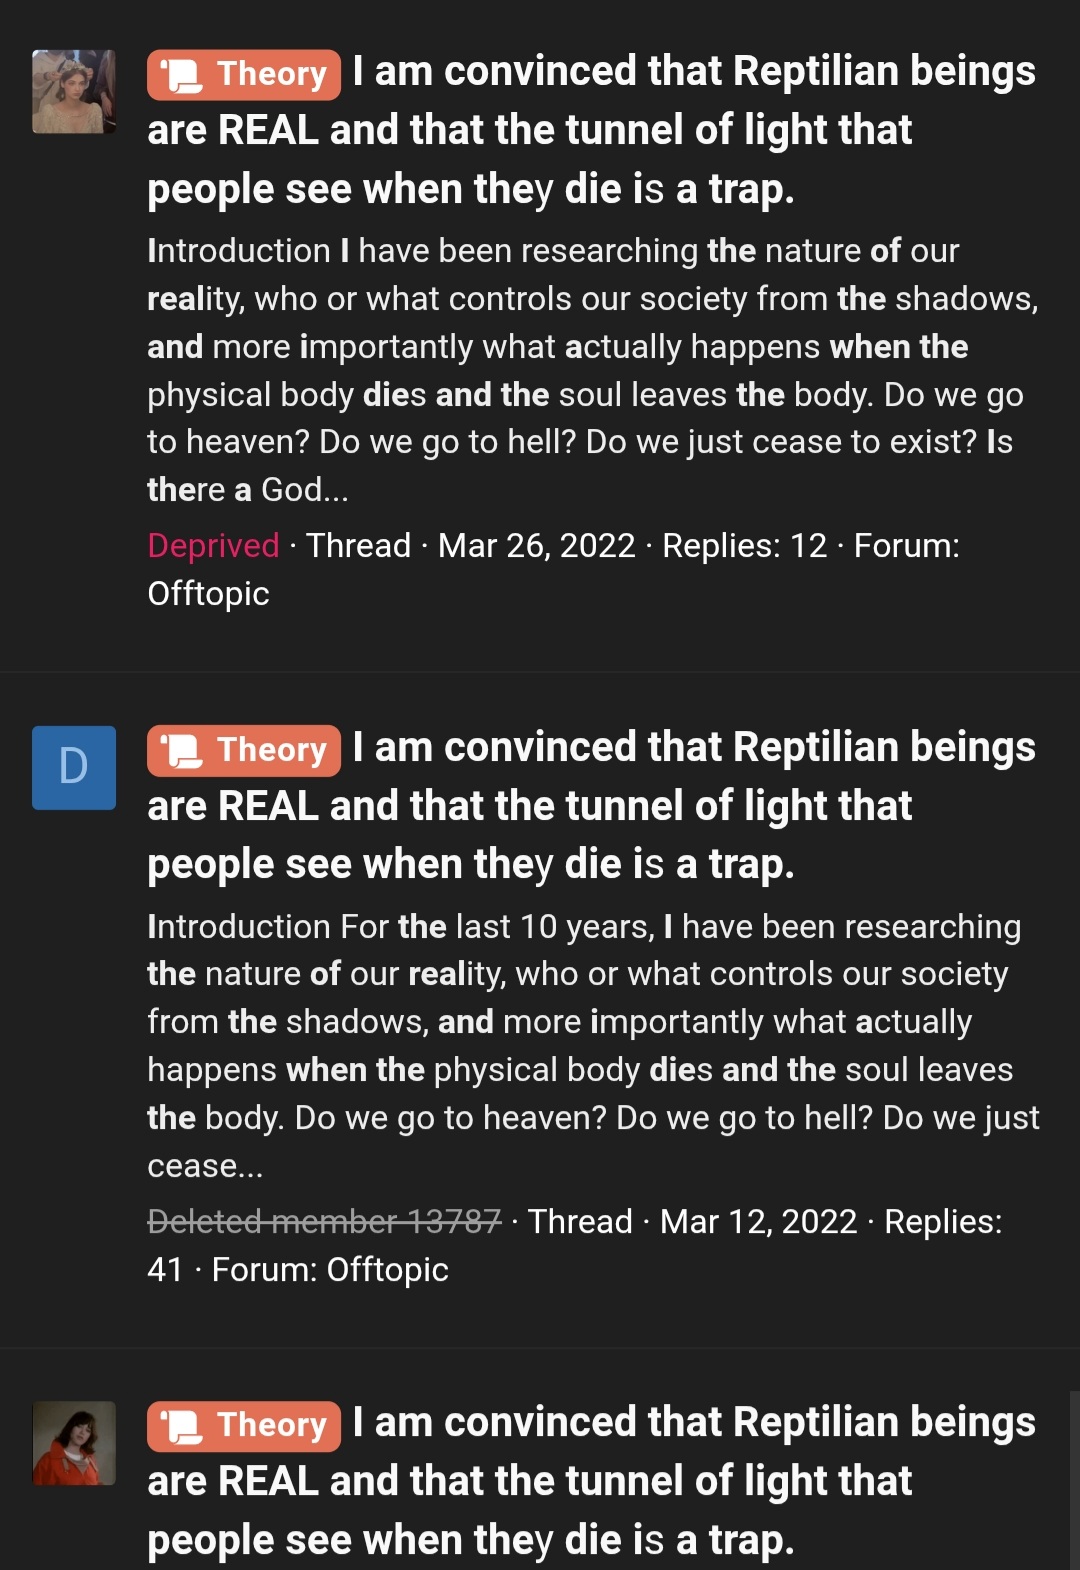Click the Mar 26, 2022 date

[537, 546]
